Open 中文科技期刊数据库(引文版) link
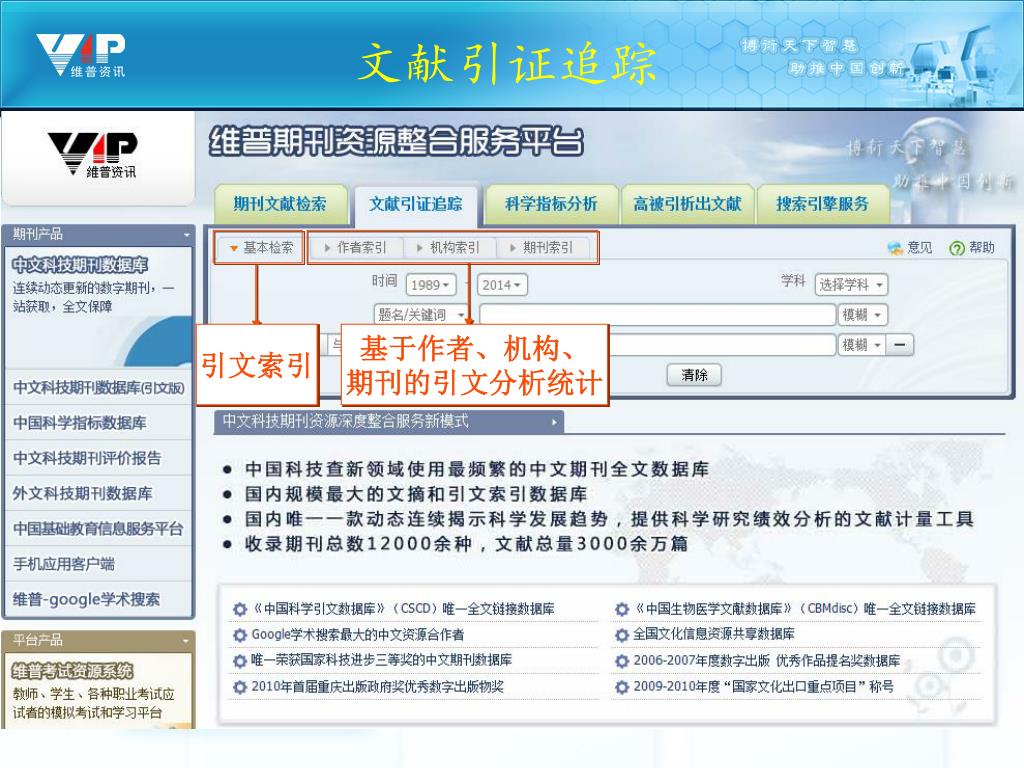 (x=99, y=387)
